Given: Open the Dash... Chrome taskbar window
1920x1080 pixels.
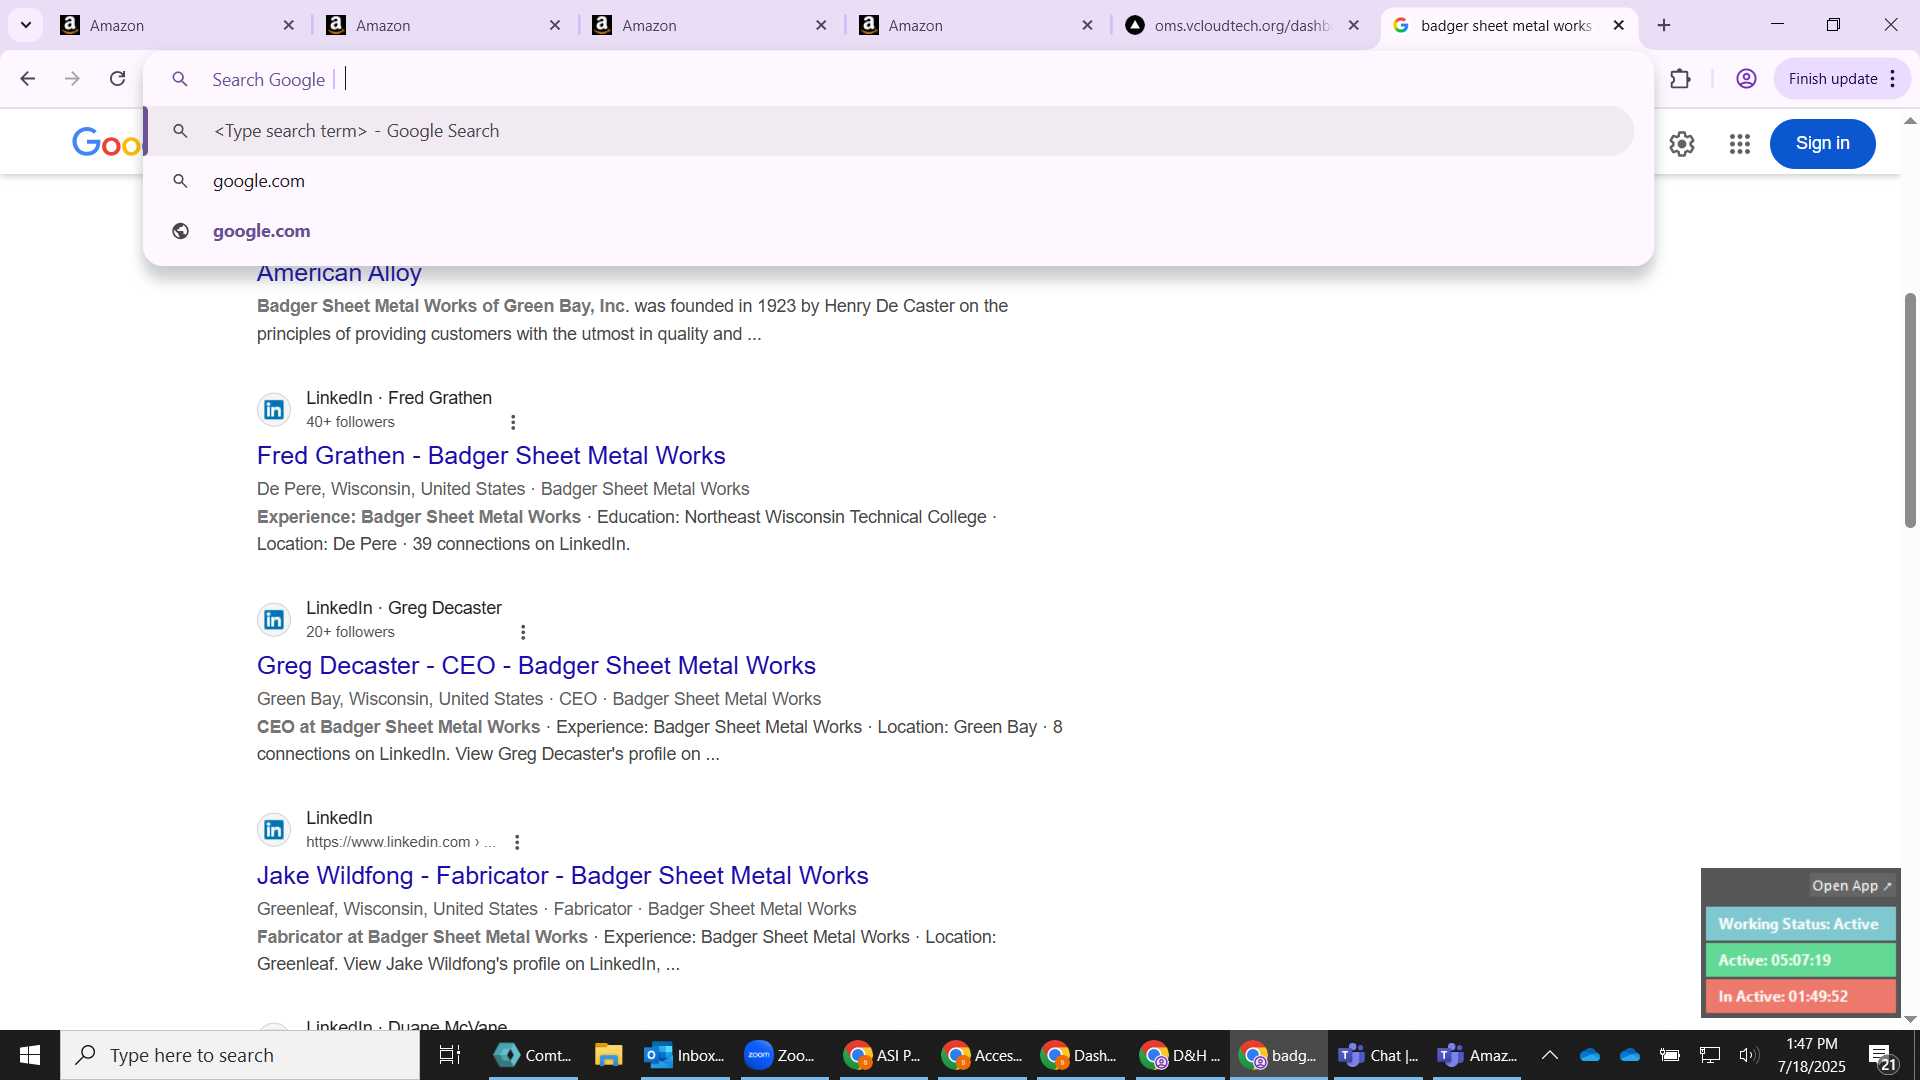Looking at the screenshot, I should pyautogui.click(x=1080, y=1055).
